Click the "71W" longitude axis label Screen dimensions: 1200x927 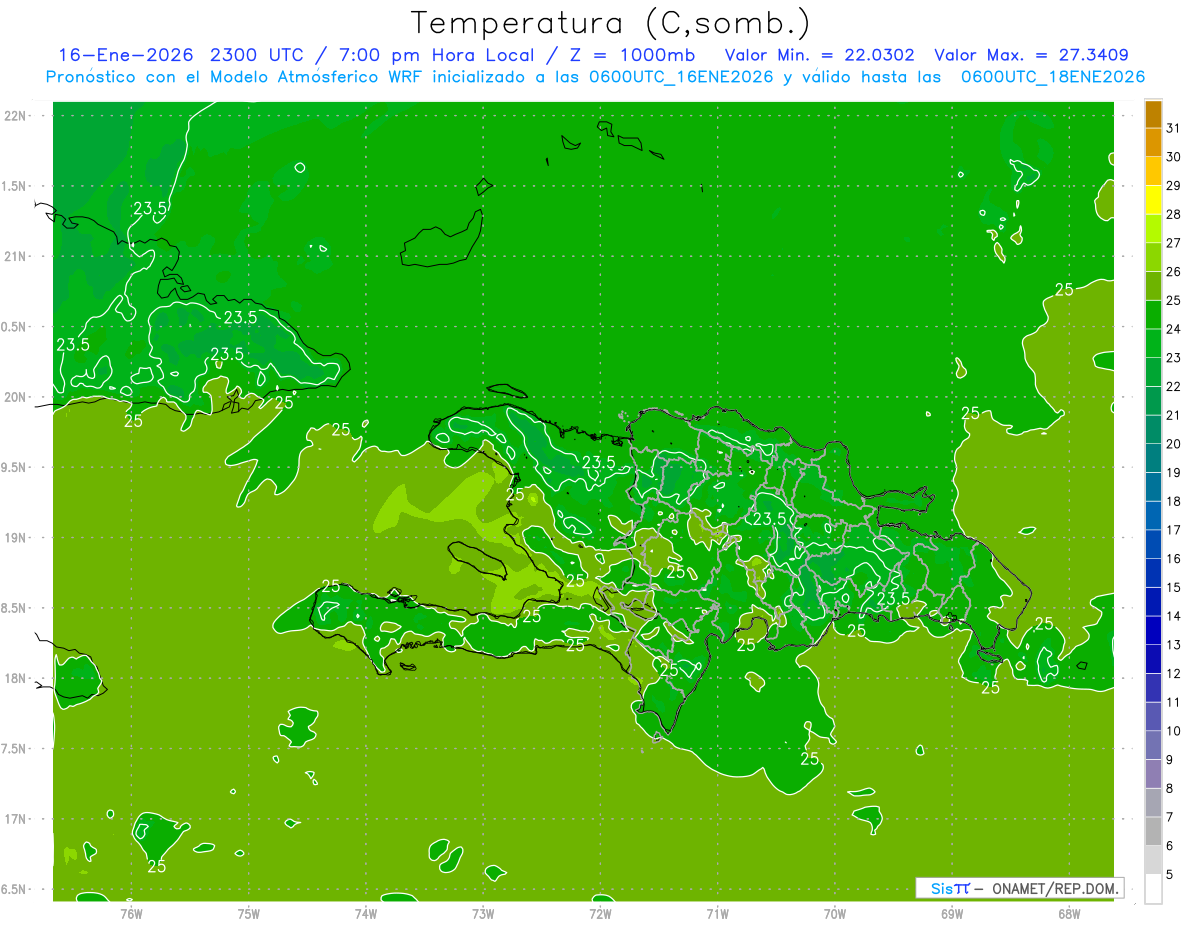pos(717,914)
